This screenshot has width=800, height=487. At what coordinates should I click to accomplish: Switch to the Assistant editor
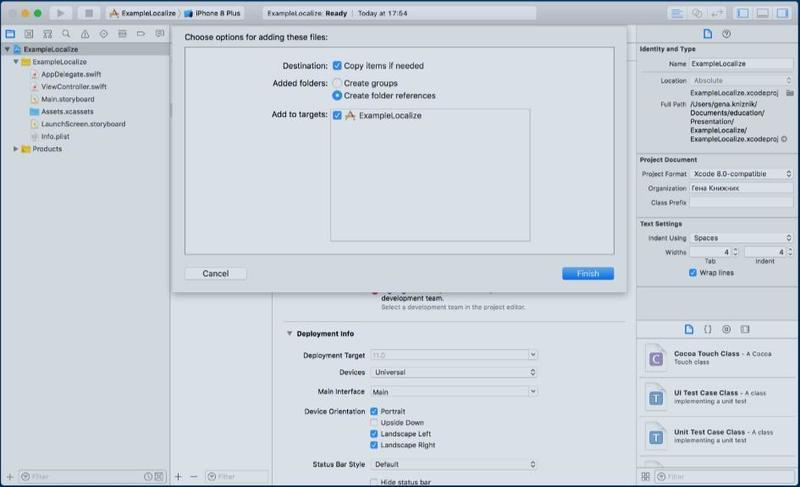pyautogui.click(x=697, y=13)
